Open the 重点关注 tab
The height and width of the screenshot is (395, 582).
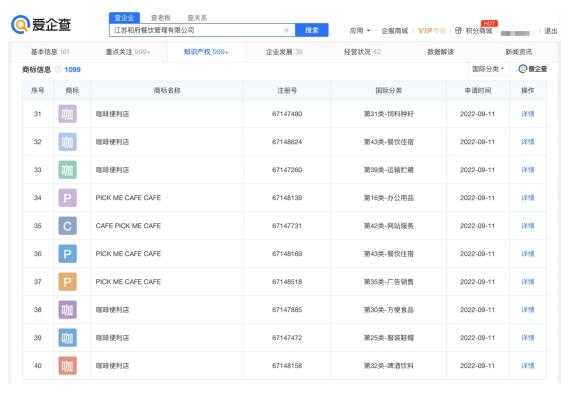click(128, 52)
